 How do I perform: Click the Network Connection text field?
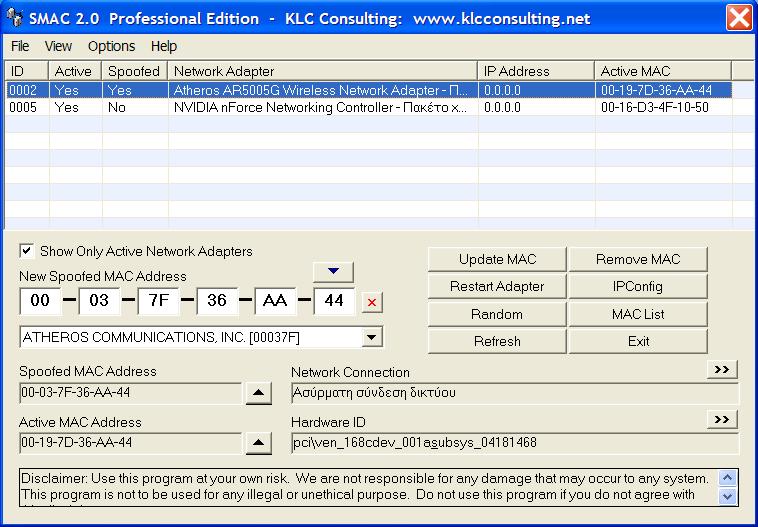(515, 393)
